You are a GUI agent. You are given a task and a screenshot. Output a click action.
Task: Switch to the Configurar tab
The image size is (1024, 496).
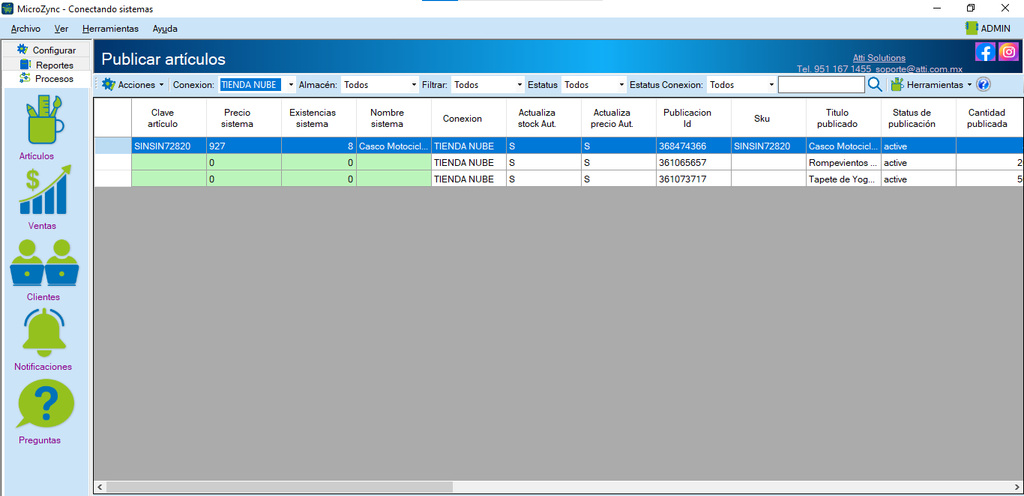[x=46, y=50]
